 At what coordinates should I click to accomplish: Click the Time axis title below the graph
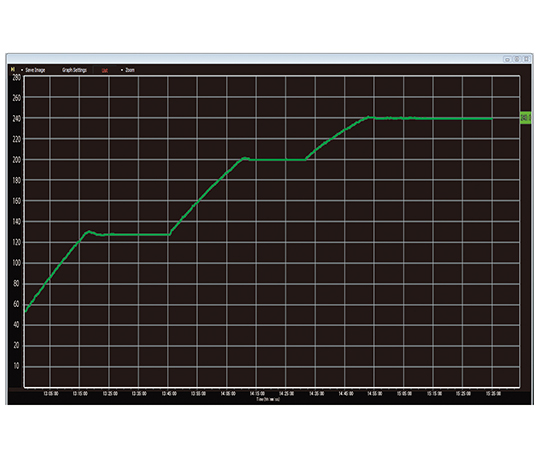(x=268, y=399)
